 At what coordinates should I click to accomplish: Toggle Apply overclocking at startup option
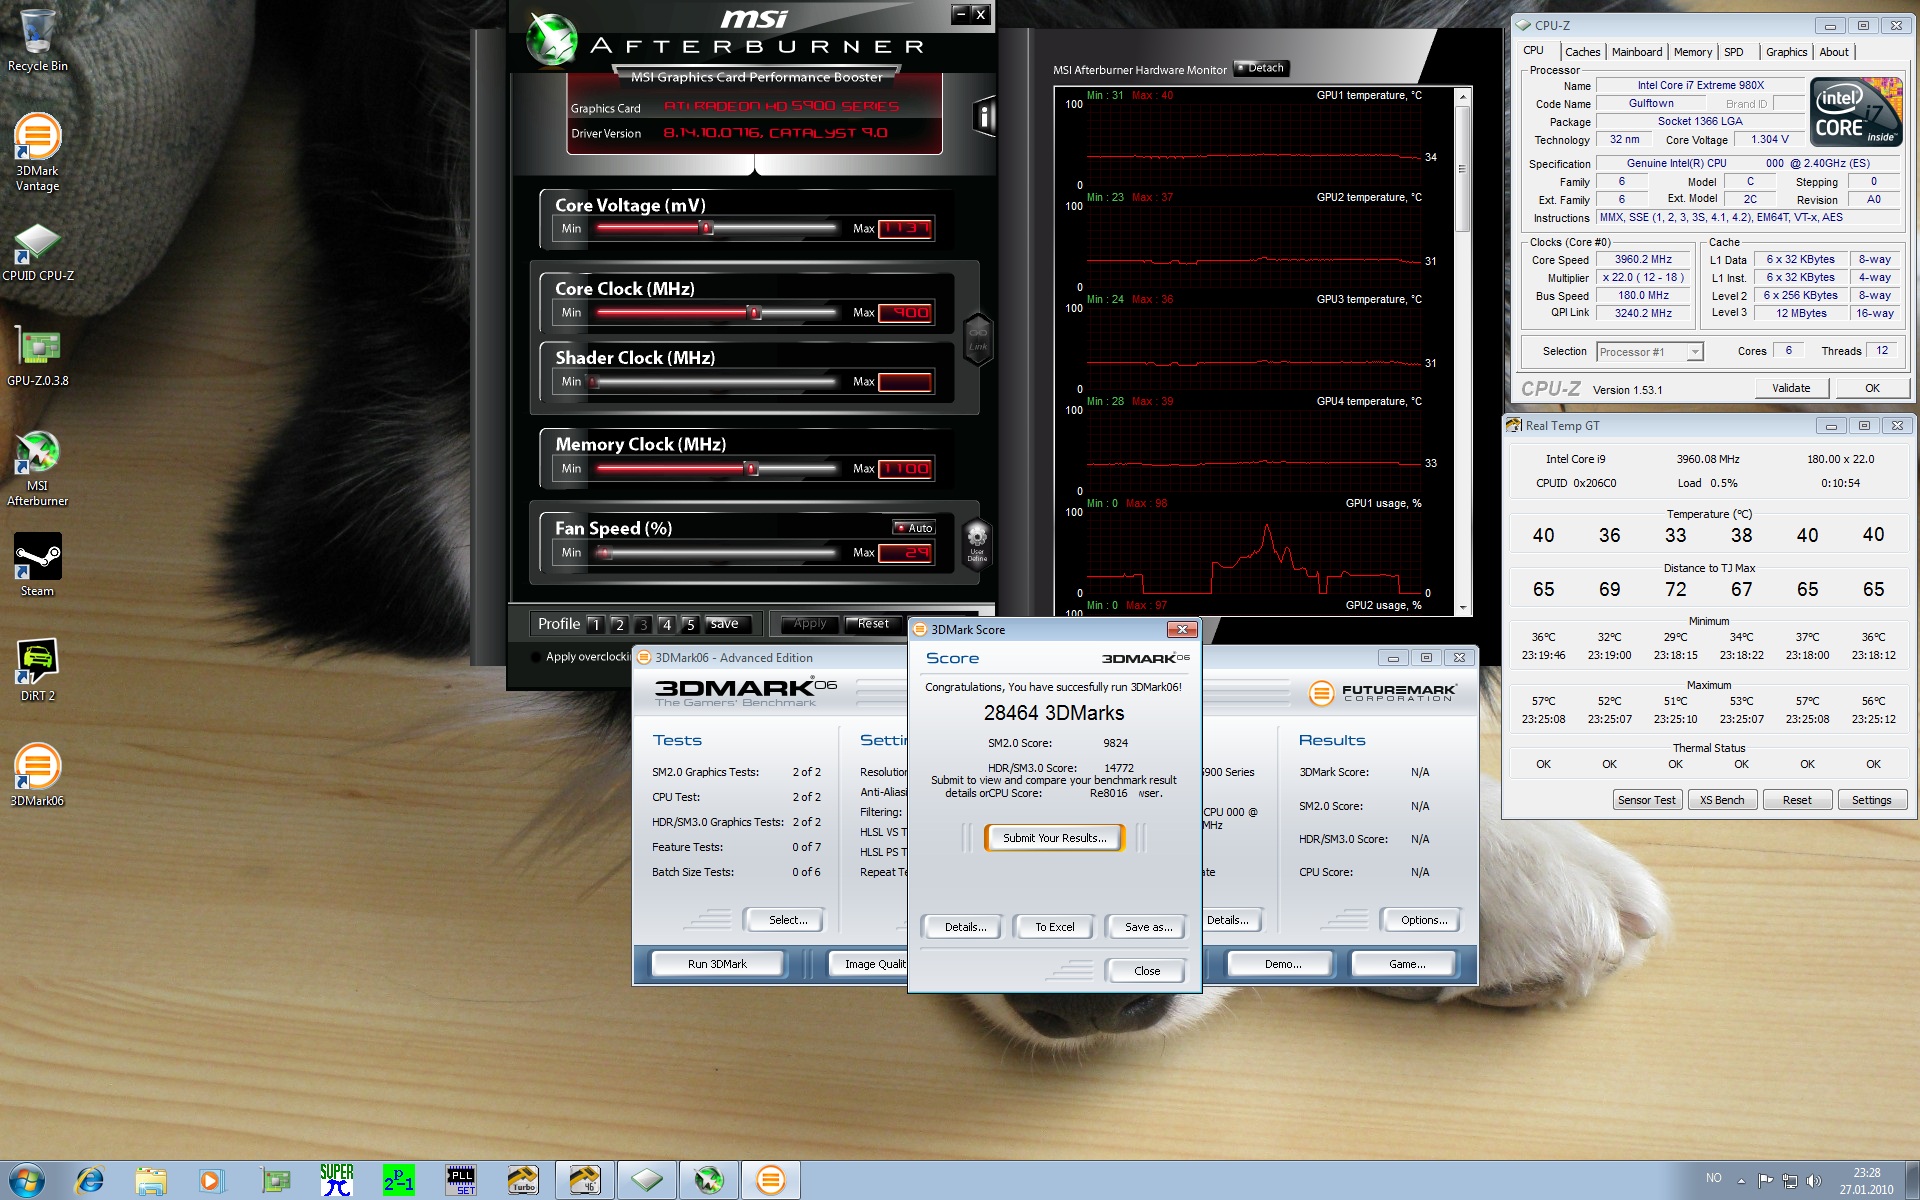[536, 657]
